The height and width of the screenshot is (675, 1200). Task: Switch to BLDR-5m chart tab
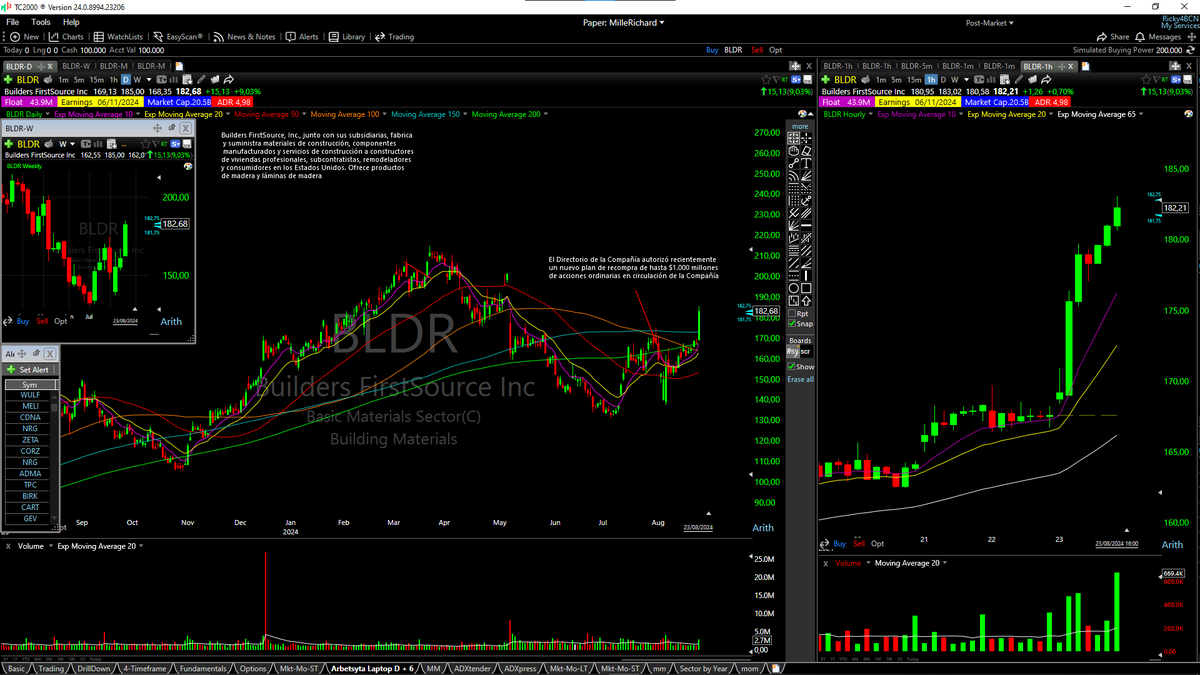click(x=918, y=66)
